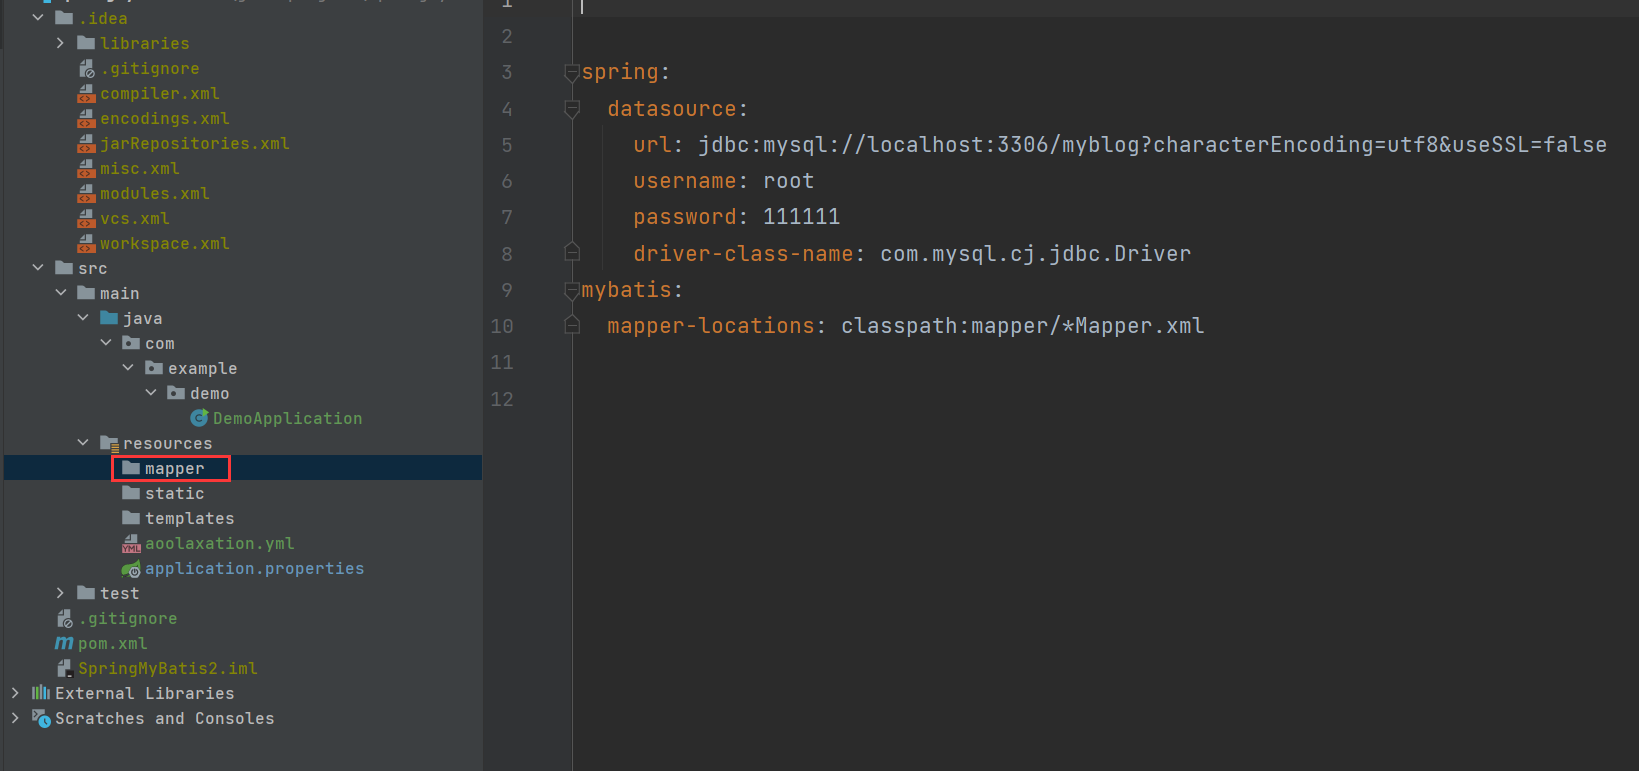Click the driver-class-name key
Image resolution: width=1639 pixels, height=771 pixels.
click(x=743, y=254)
